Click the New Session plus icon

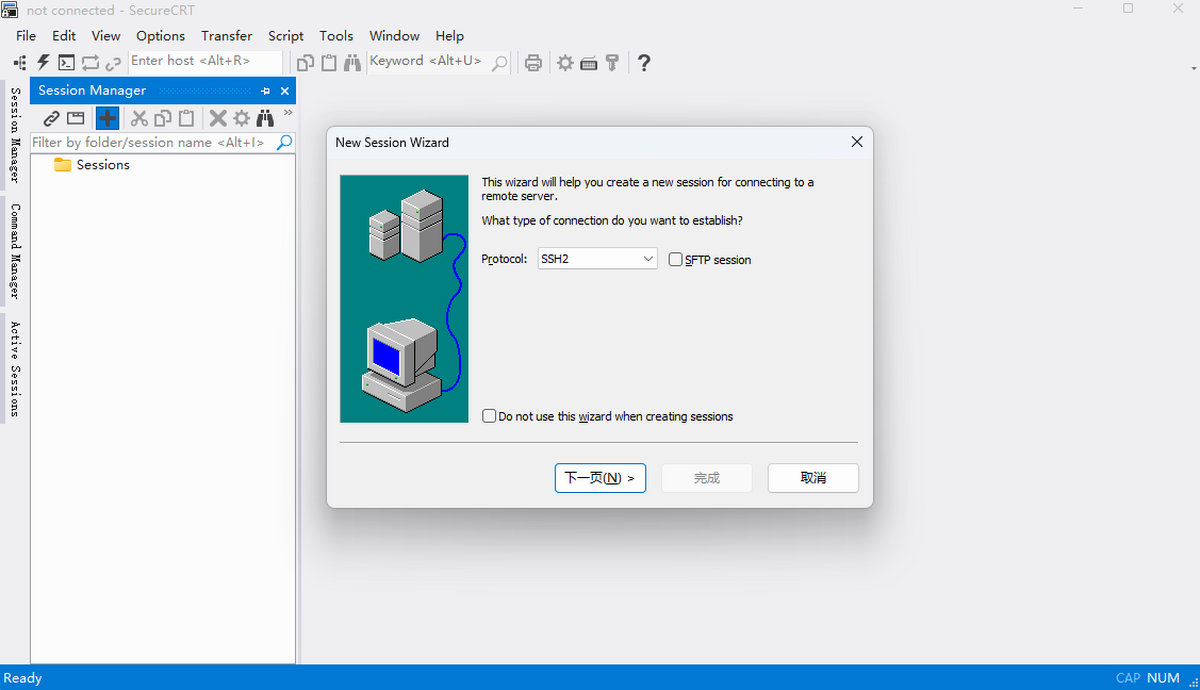107,118
